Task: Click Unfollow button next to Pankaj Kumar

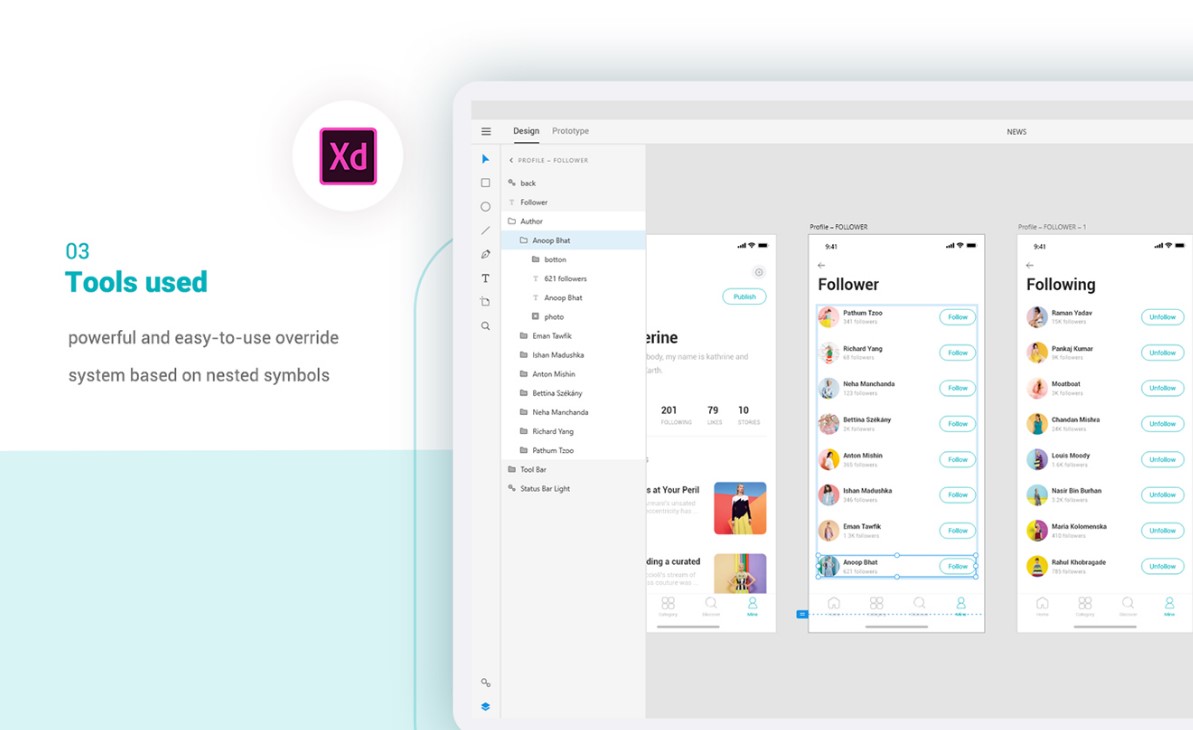Action: point(1163,352)
